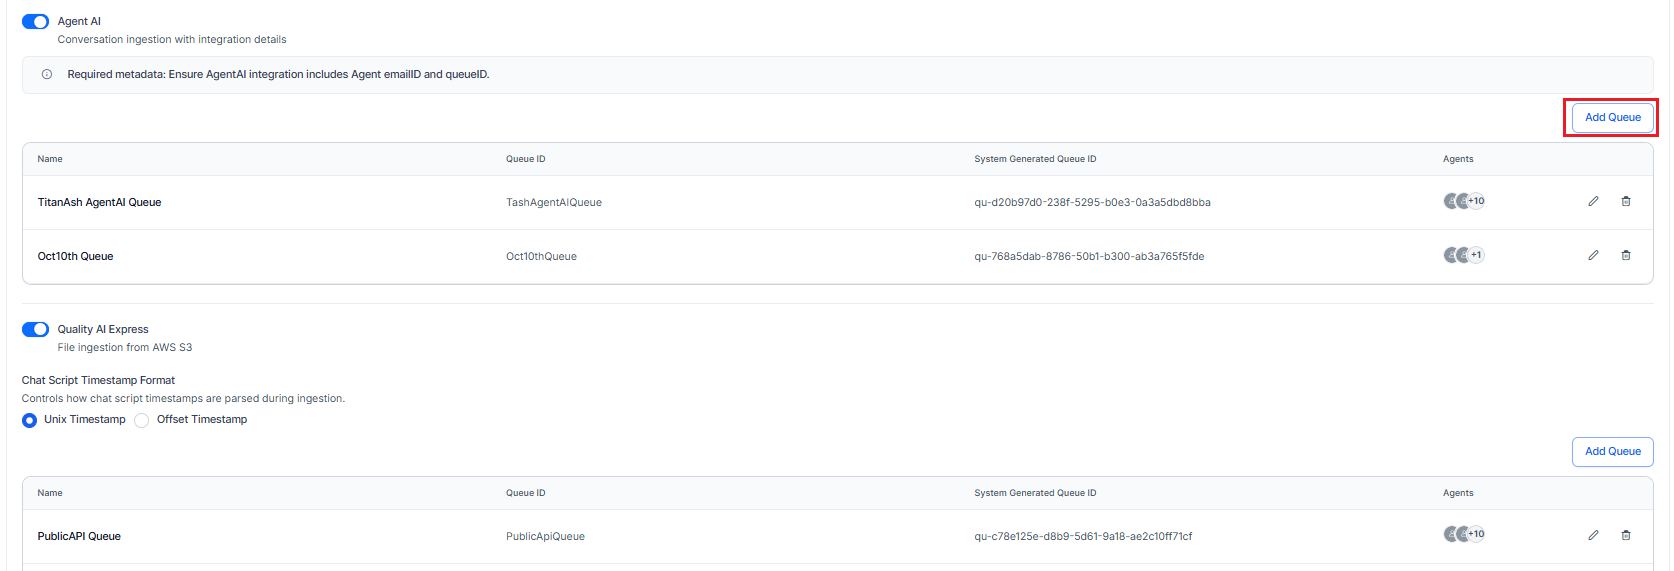The height and width of the screenshot is (571, 1674).
Task: Delete the TitanAsh AgentAI Queue
Action: tap(1626, 201)
